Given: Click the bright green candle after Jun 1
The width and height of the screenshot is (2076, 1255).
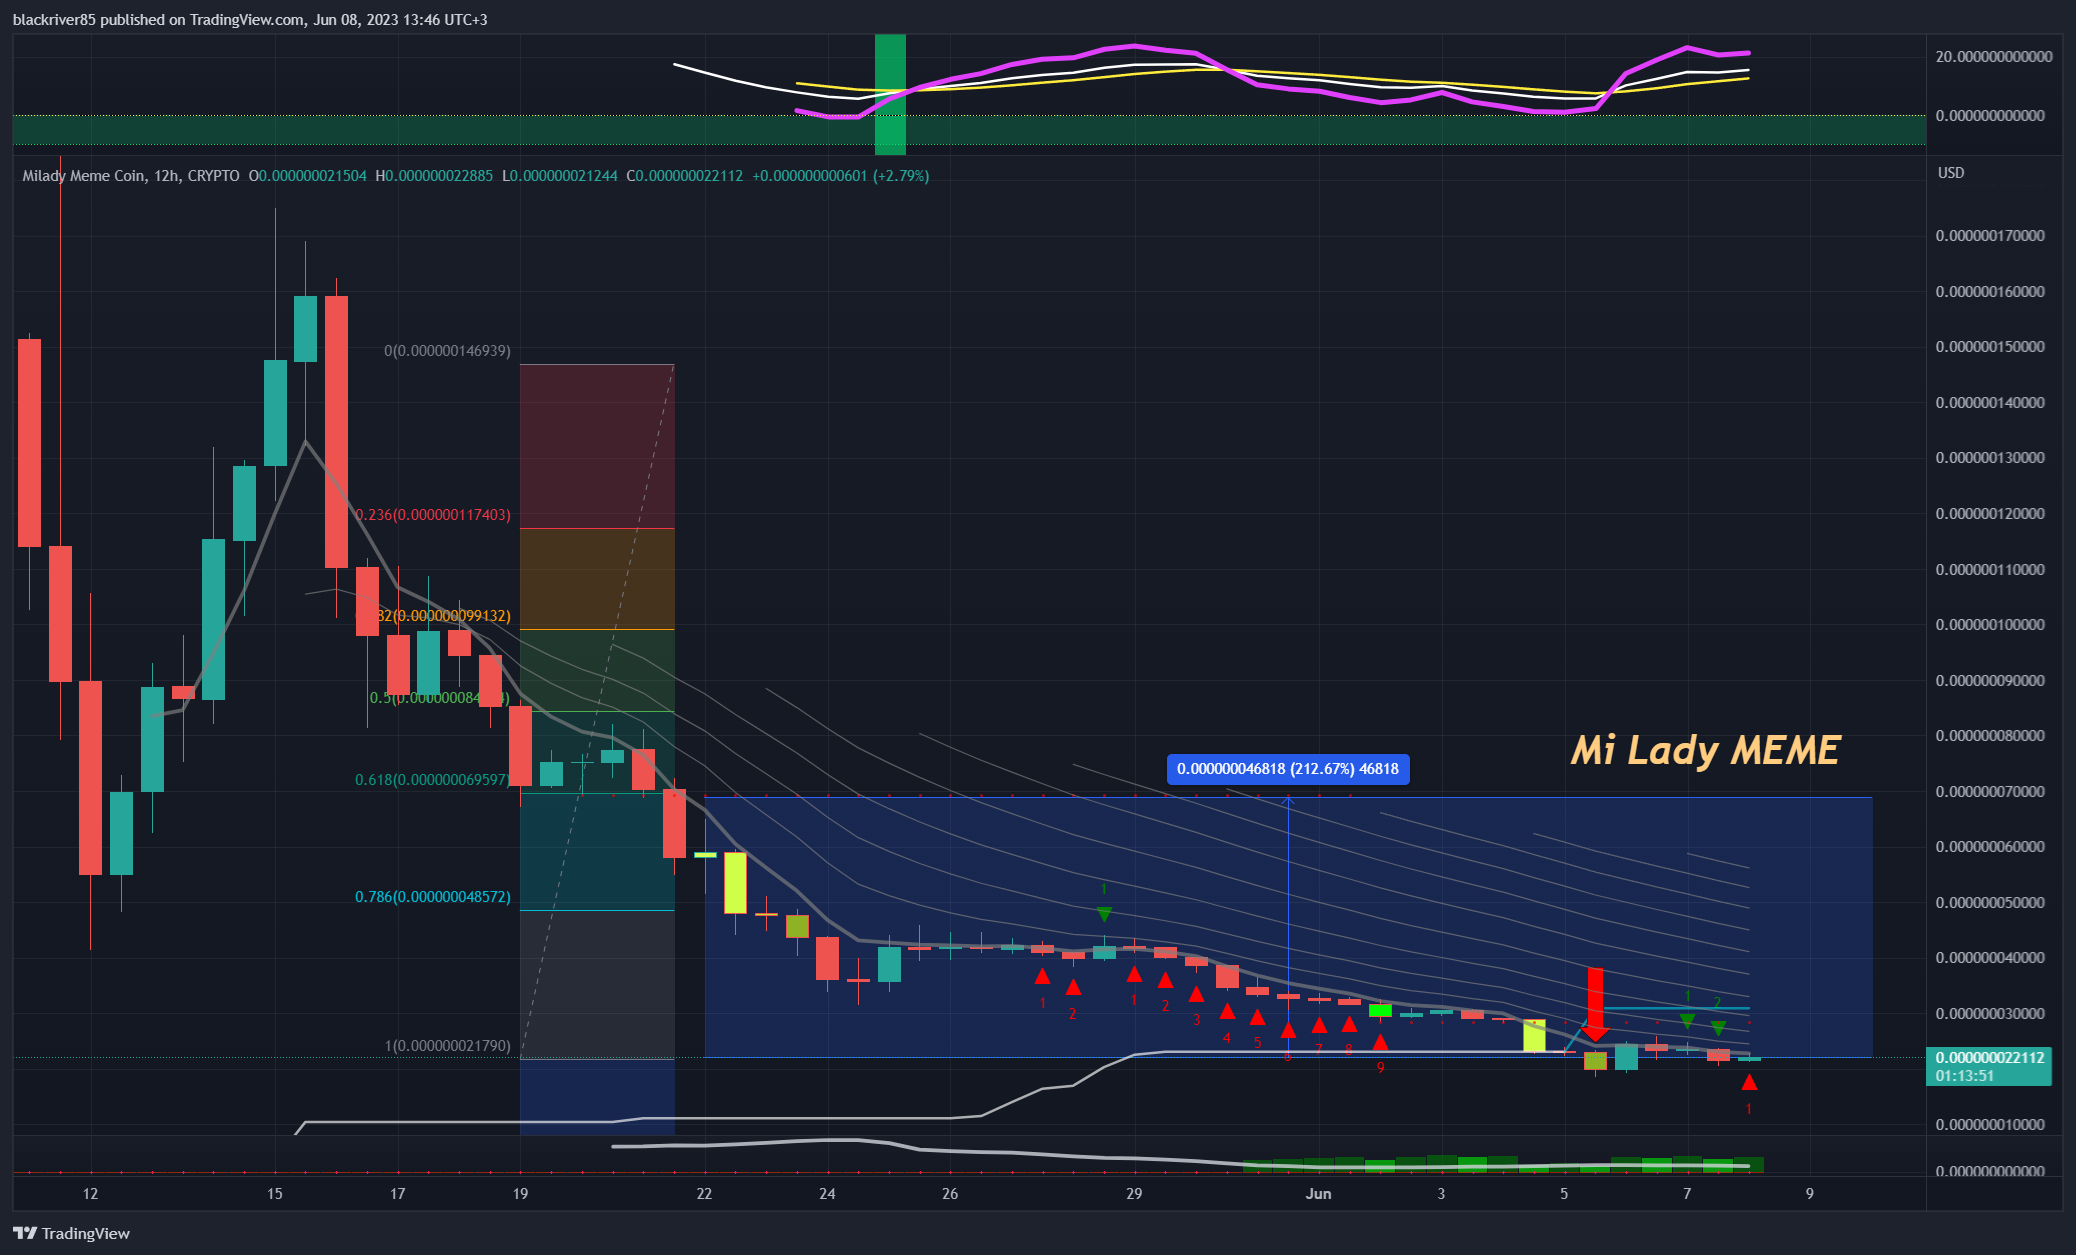Looking at the screenshot, I should pyautogui.click(x=1380, y=1010).
